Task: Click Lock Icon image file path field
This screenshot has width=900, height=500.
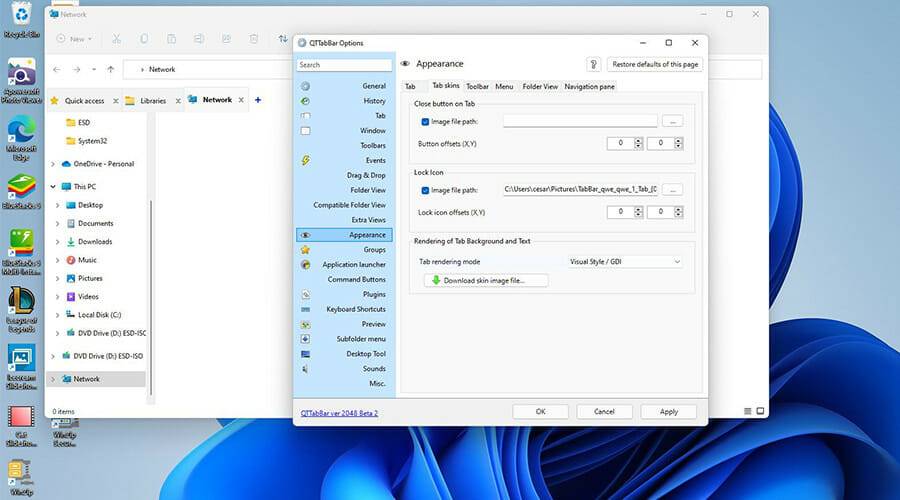Action: tap(580, 189)
